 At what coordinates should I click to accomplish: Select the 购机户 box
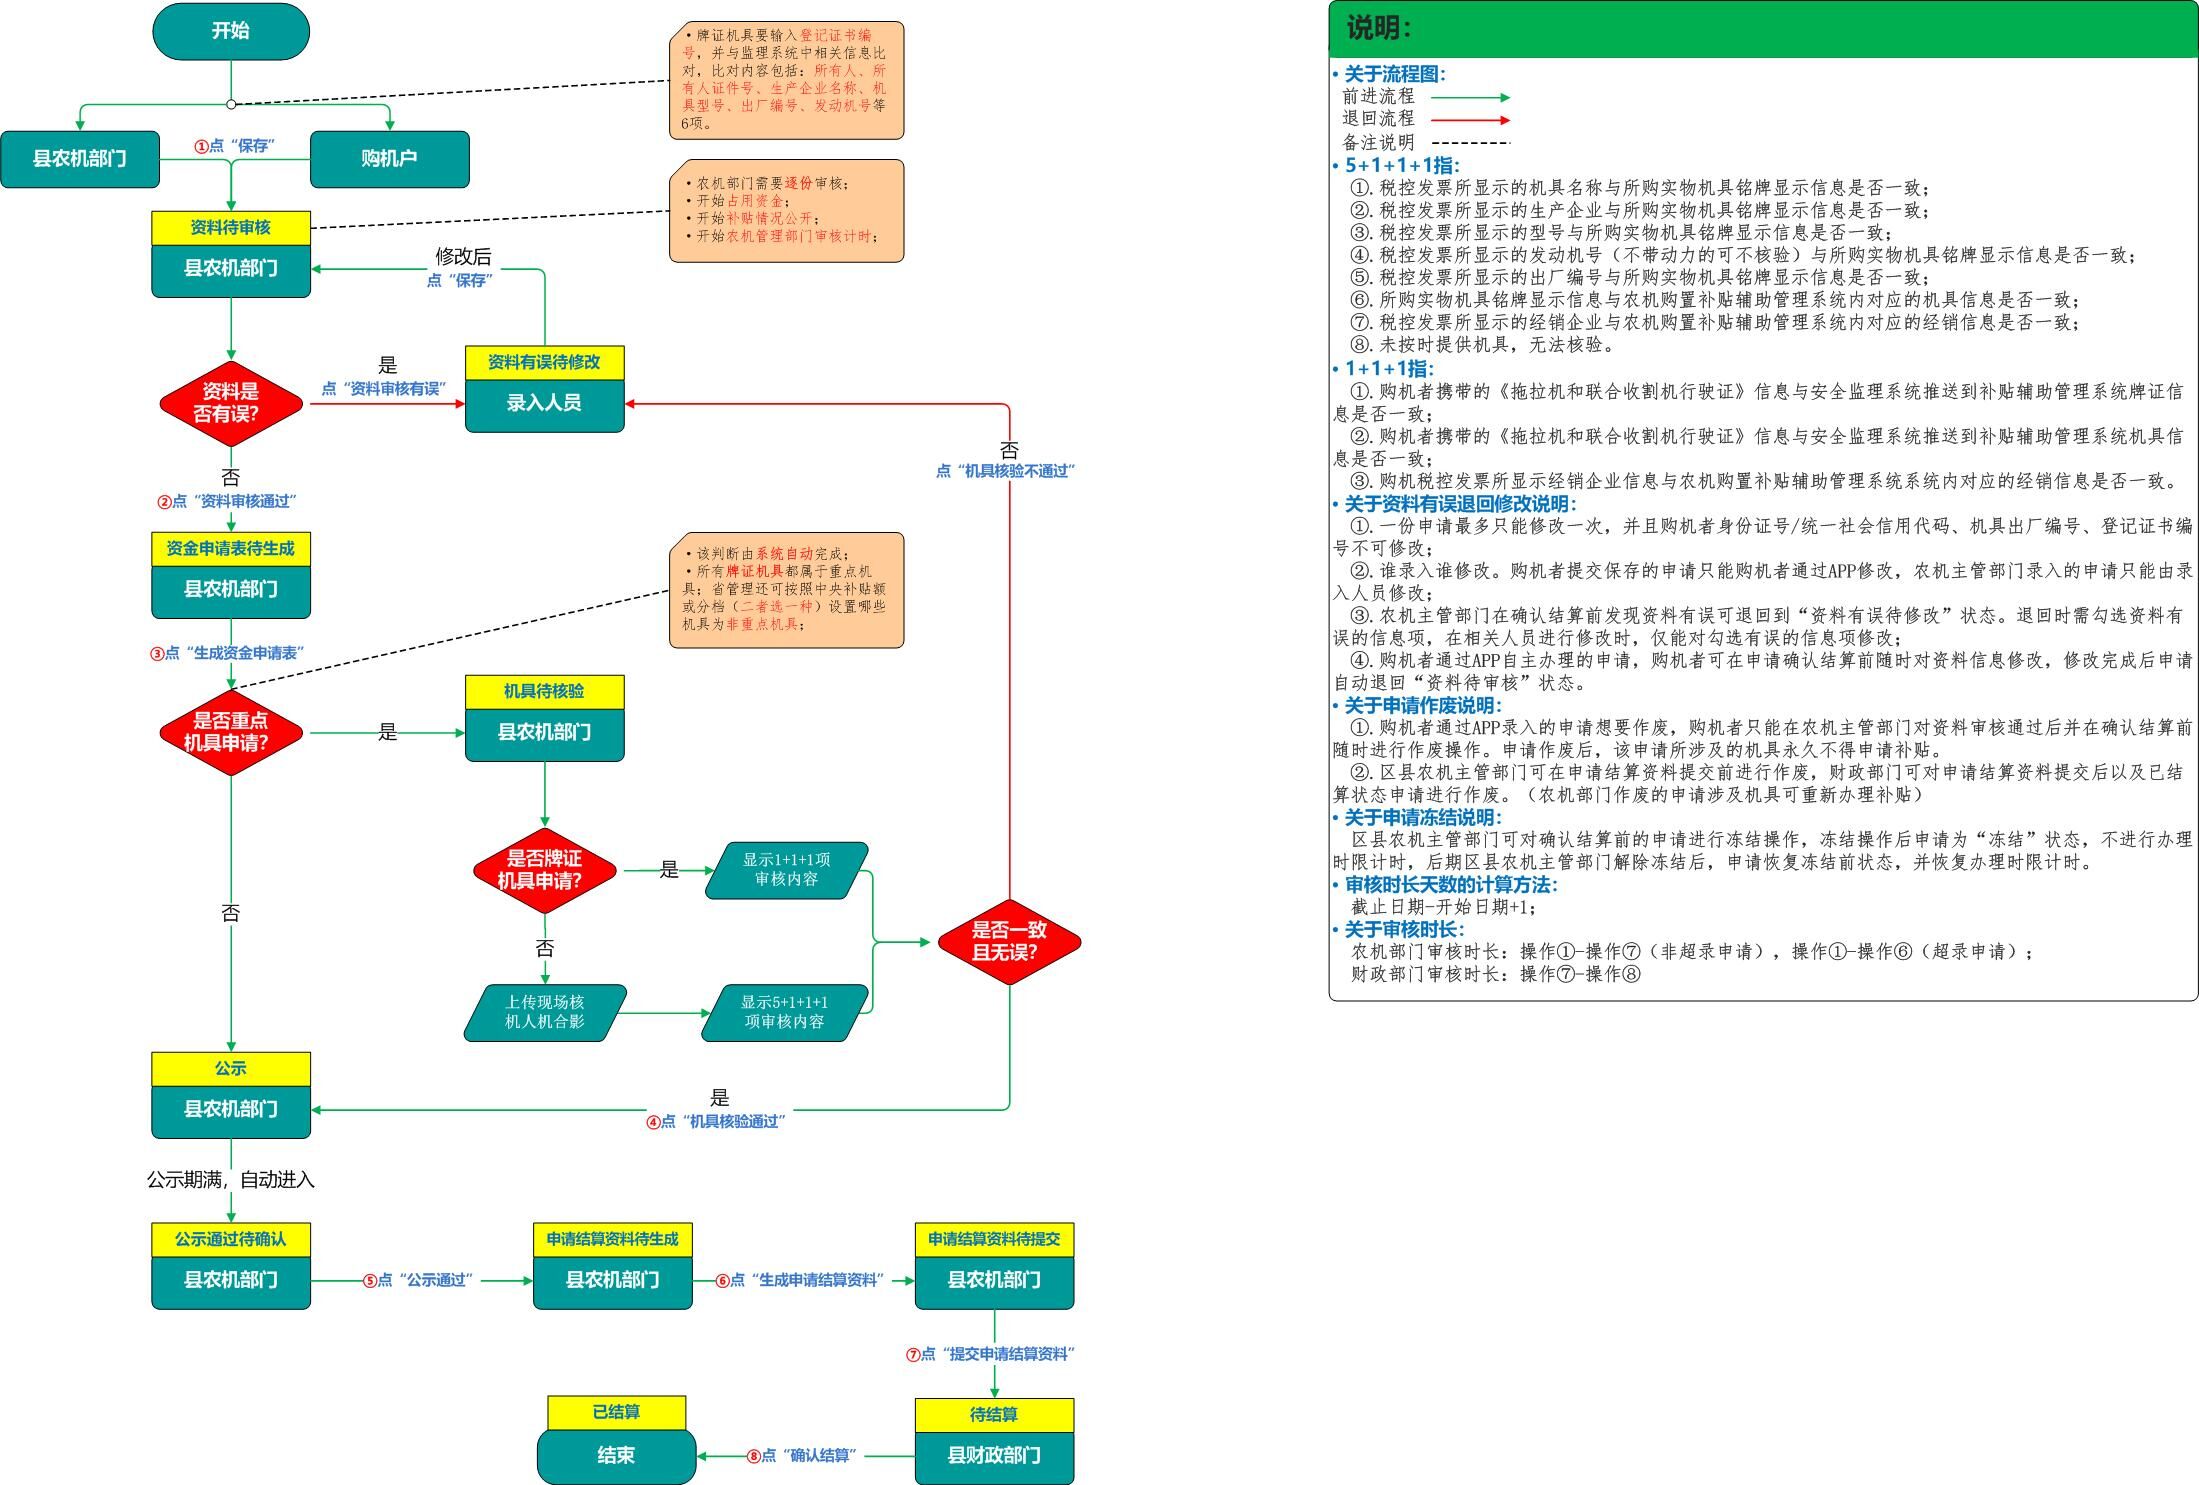tap(389, 159)
